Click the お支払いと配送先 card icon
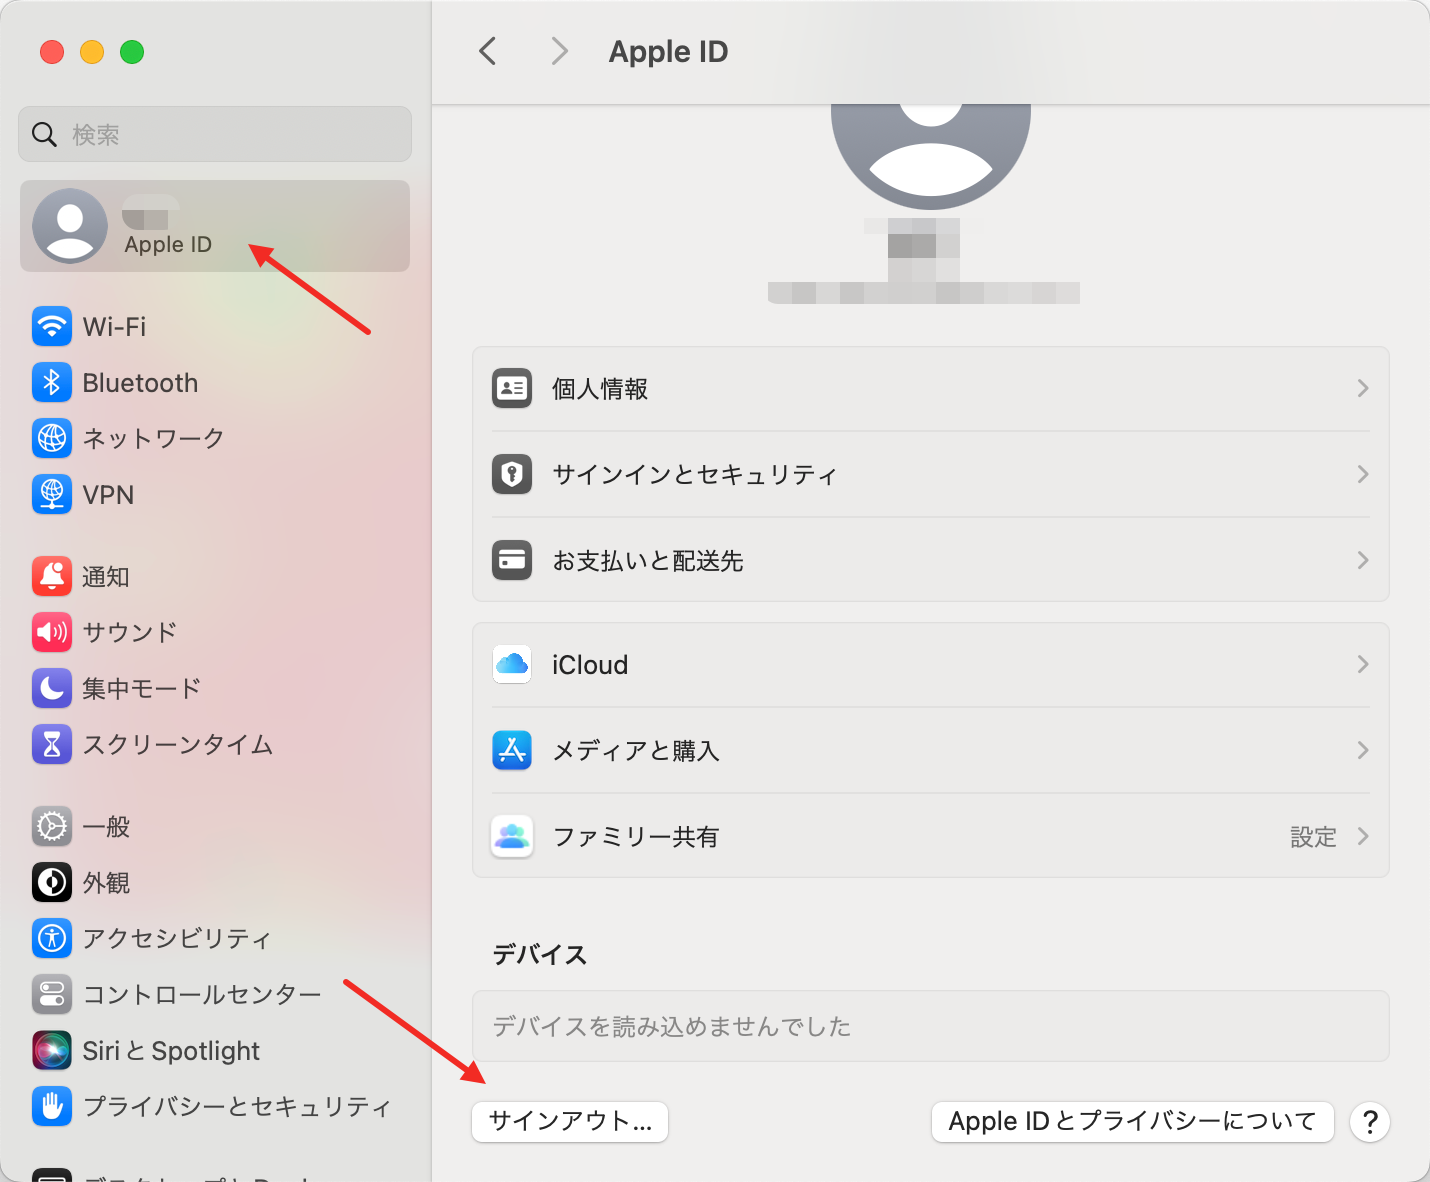 pyautogui.click(x=512, y=560)
